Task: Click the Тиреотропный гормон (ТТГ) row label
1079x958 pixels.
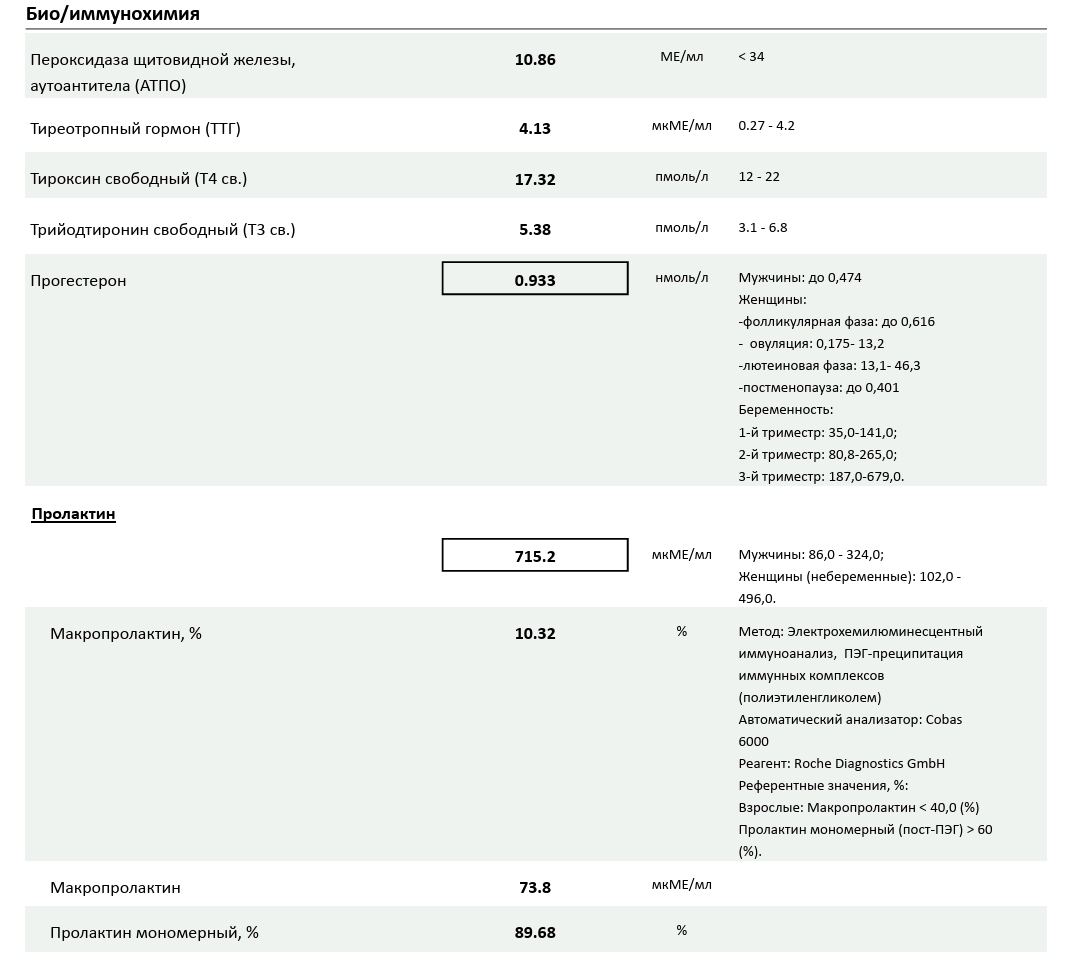Action: click(136, 129)
